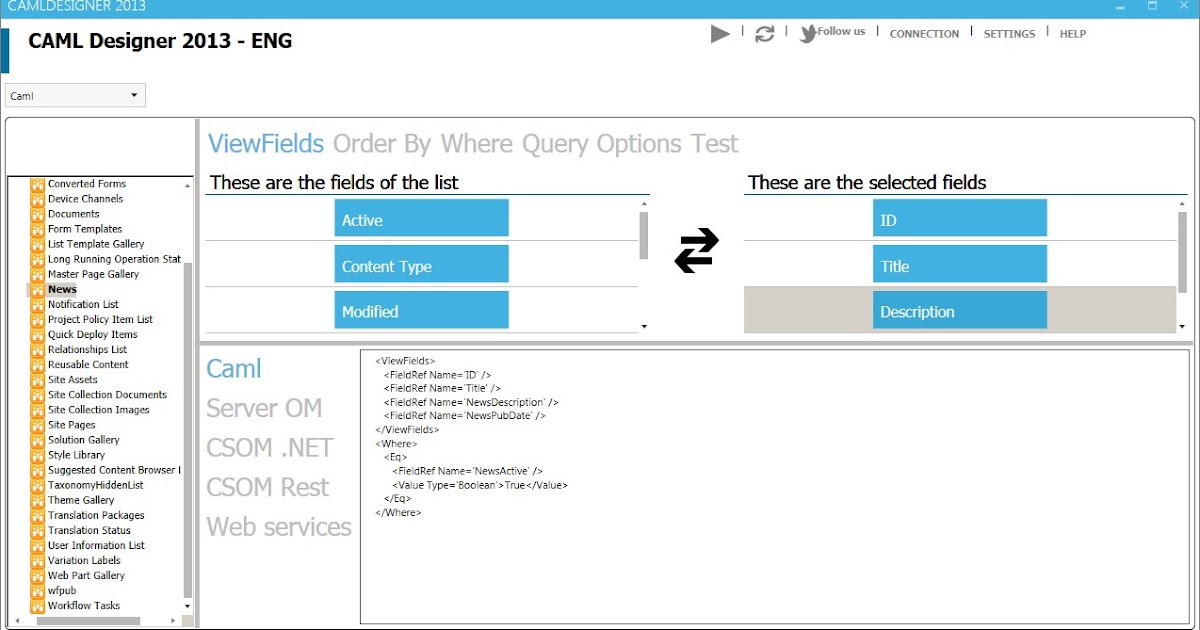Click the library icon next to Documents
The height and width of the screenshot is (630, 1200).
tap(37, 213)
